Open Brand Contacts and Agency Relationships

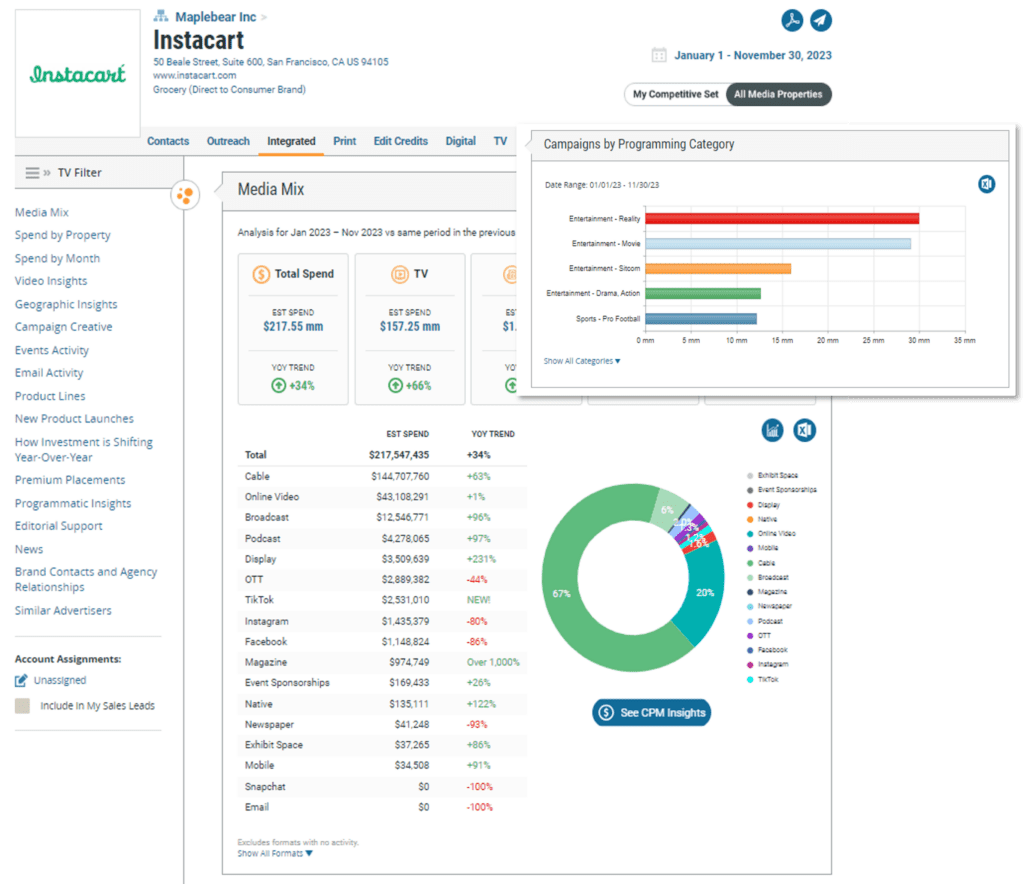86,579
